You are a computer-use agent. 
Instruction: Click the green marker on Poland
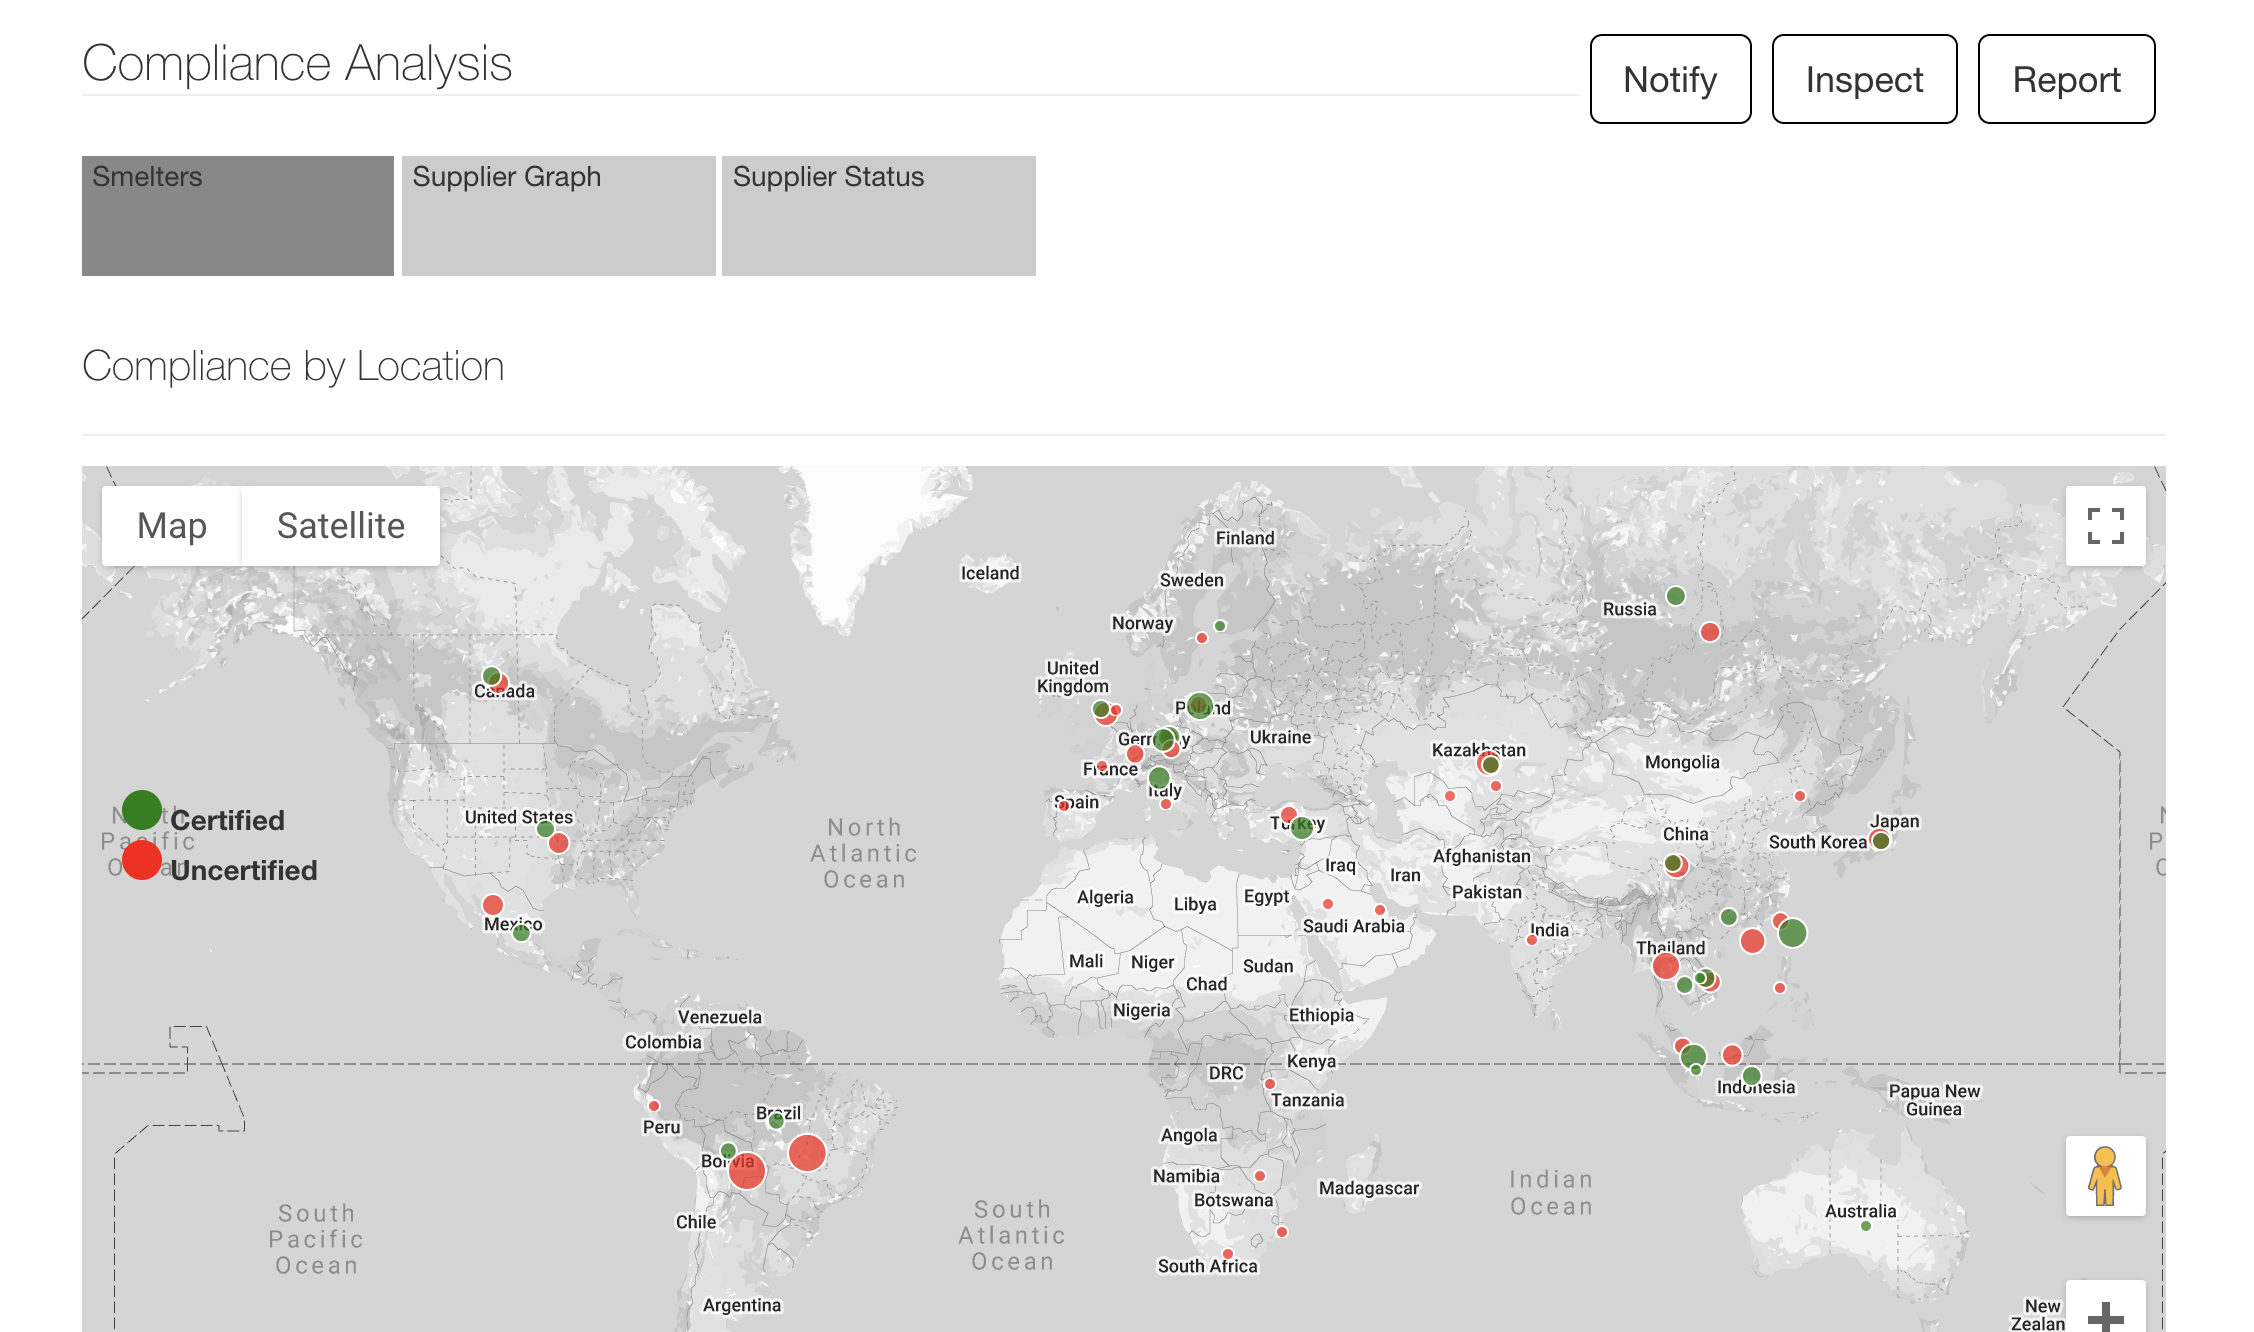coord(1200,706)
